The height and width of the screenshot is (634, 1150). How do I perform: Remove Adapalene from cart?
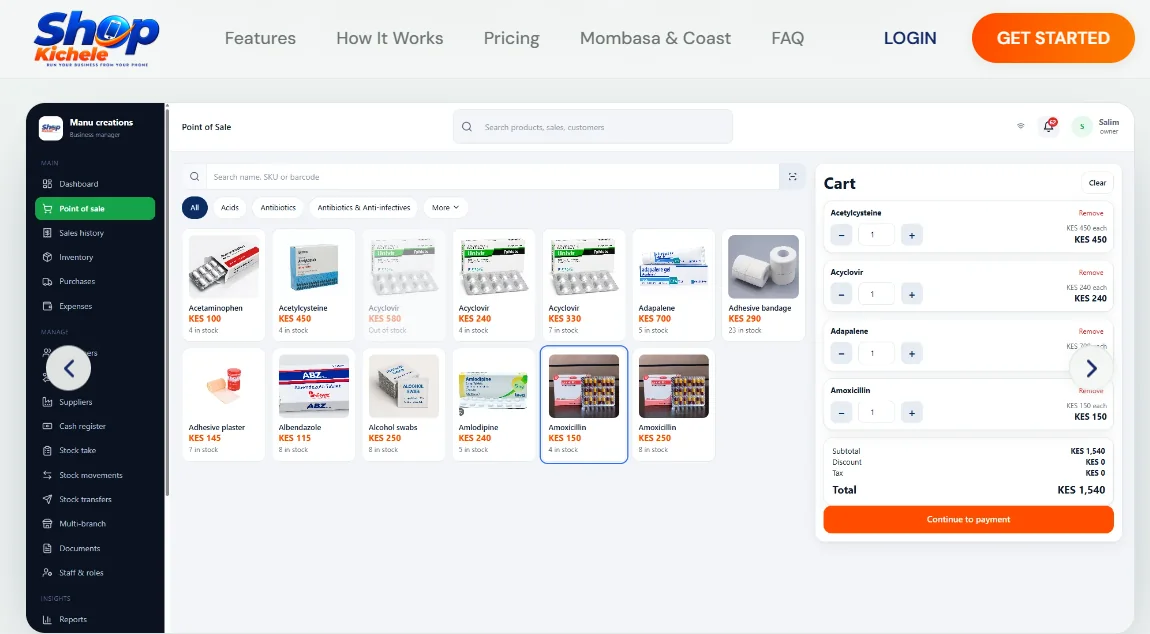1091,332
